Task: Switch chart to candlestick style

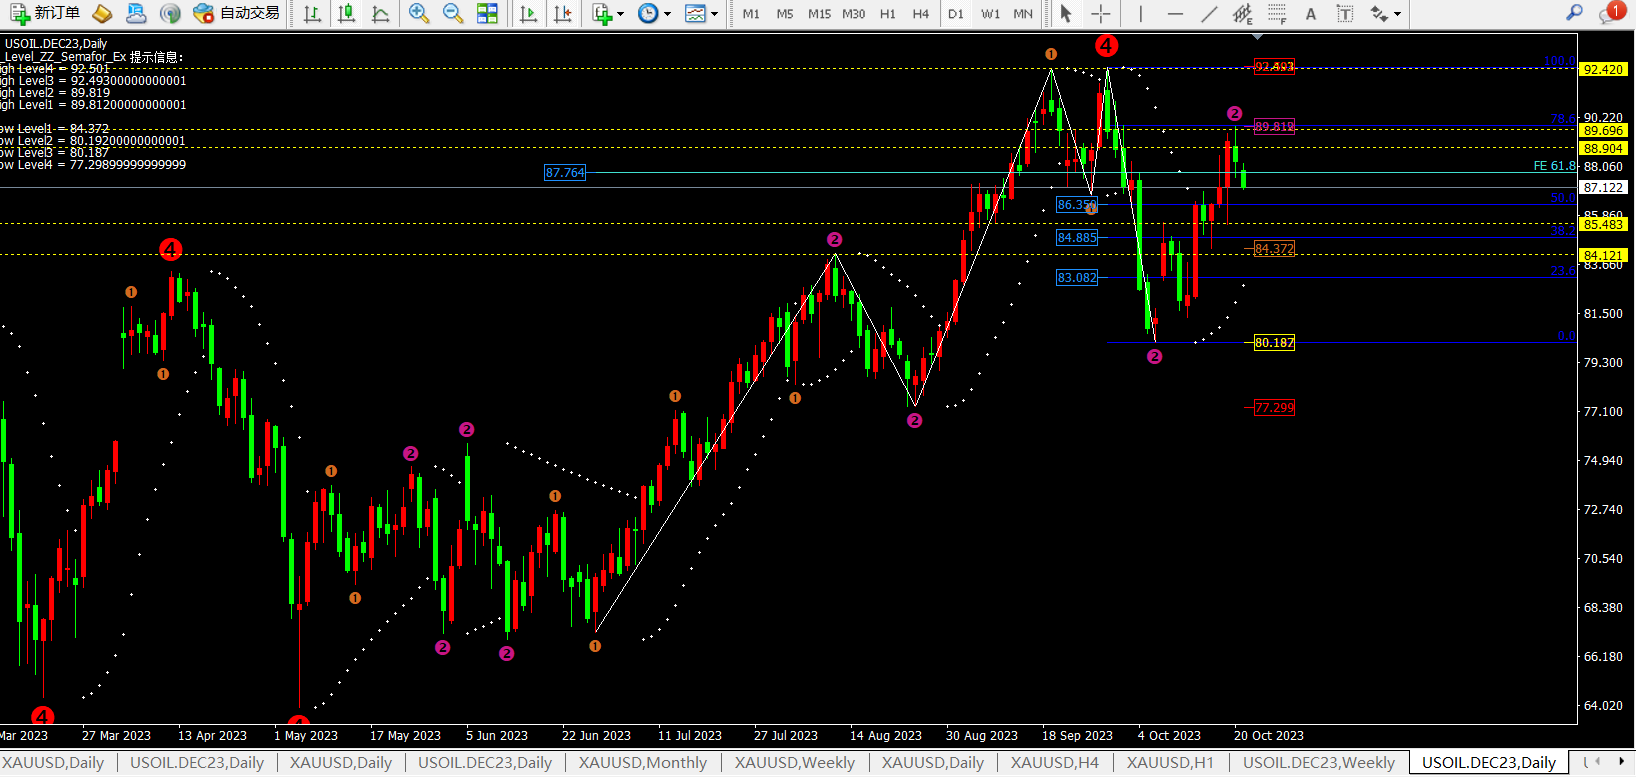Action: (x=346, y=13)
